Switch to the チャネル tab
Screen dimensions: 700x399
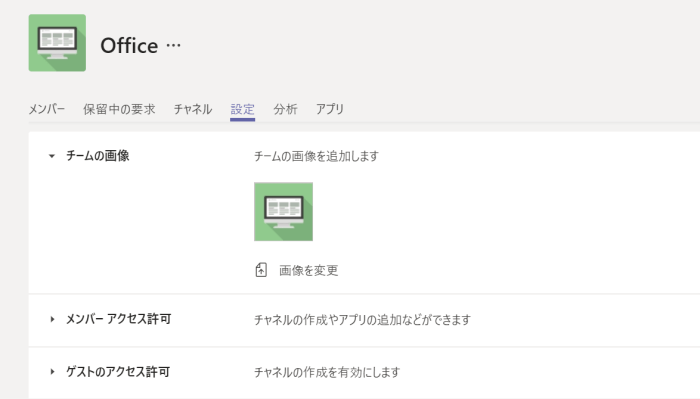(193, 109)
